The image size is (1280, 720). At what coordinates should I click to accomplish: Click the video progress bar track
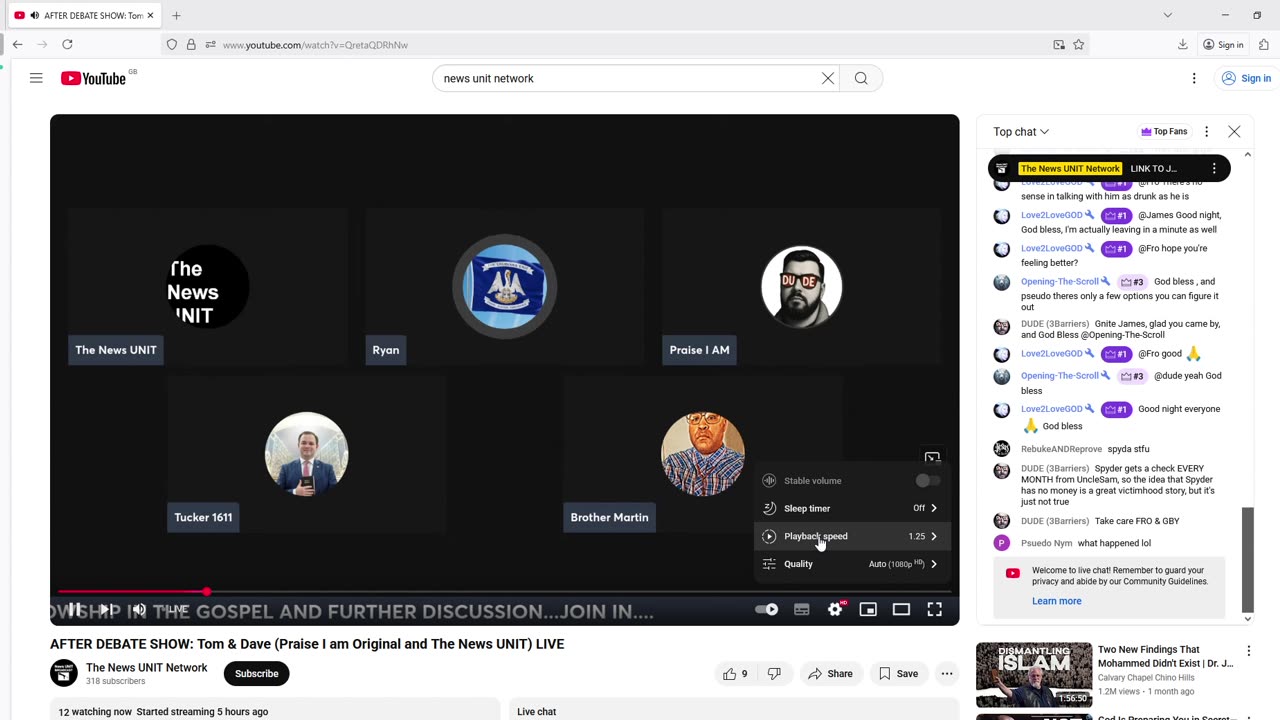coord(504,592)
